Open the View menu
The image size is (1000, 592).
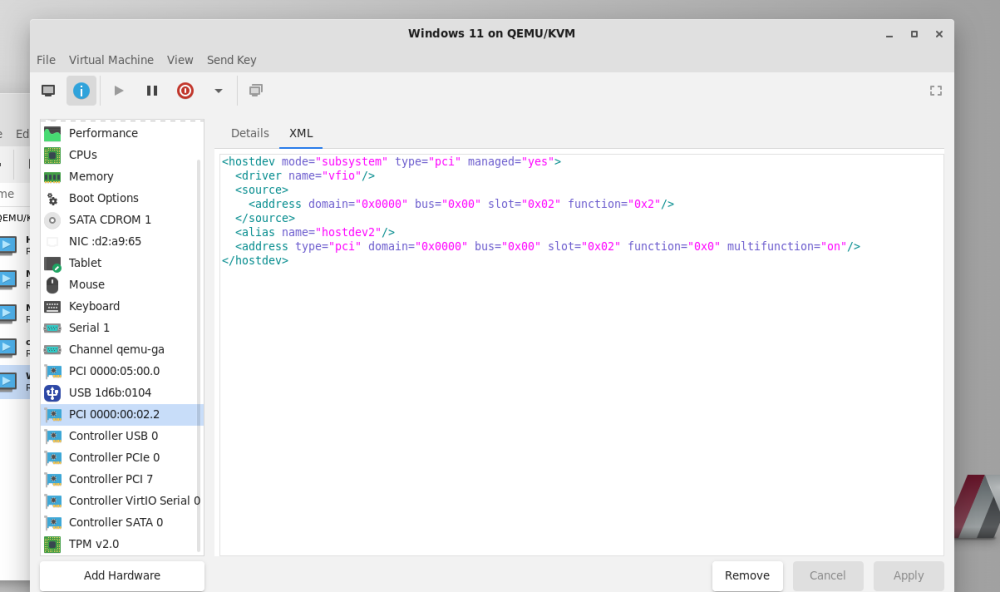(x=180, y=60)
